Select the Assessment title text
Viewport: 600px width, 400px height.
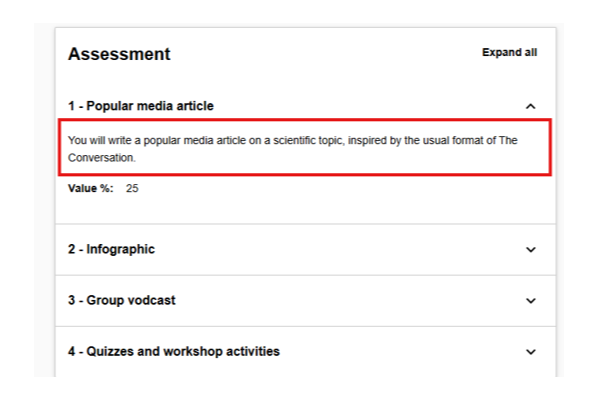119,54
